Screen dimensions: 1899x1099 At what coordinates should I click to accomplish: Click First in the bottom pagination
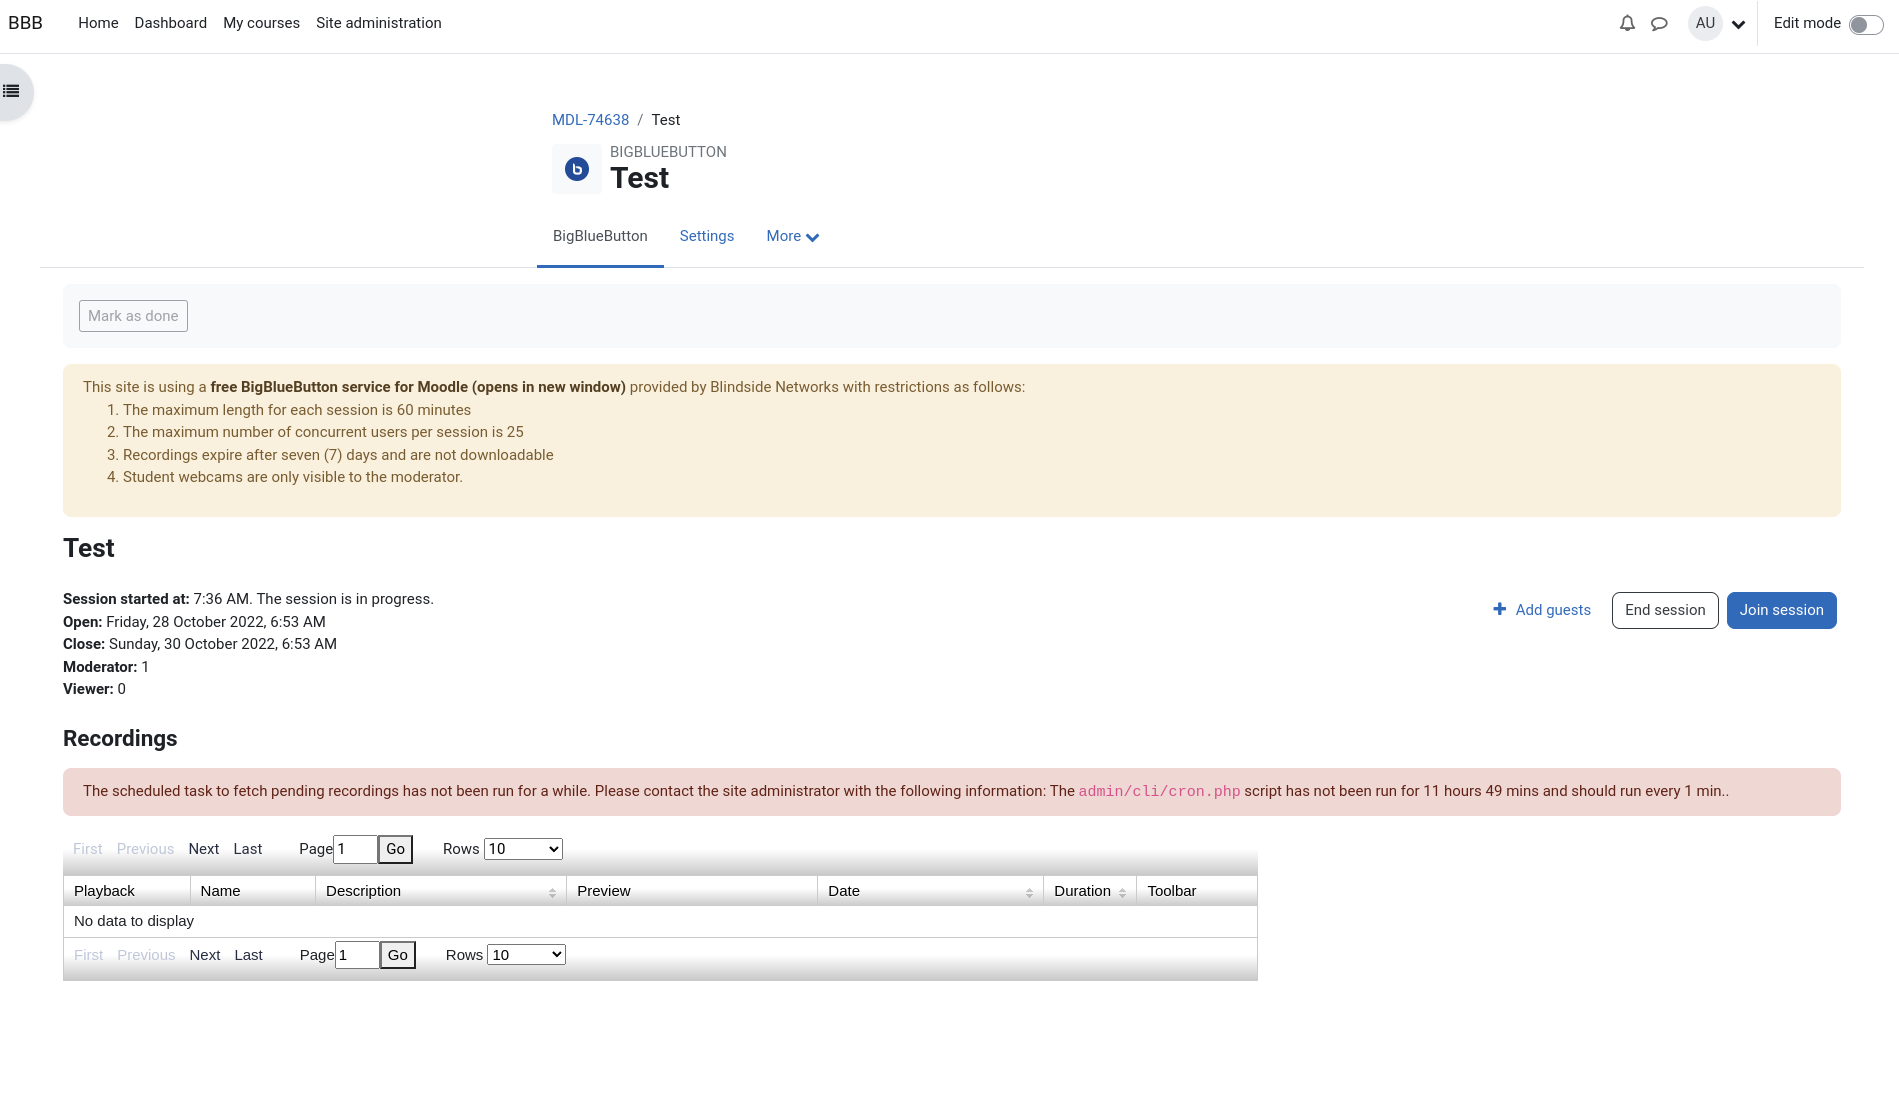[x=88, y=955]
